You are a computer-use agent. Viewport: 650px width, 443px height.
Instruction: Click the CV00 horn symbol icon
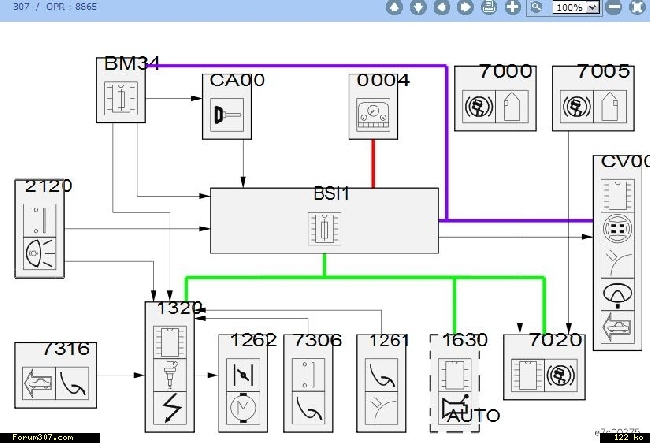(x=617, y=294)
